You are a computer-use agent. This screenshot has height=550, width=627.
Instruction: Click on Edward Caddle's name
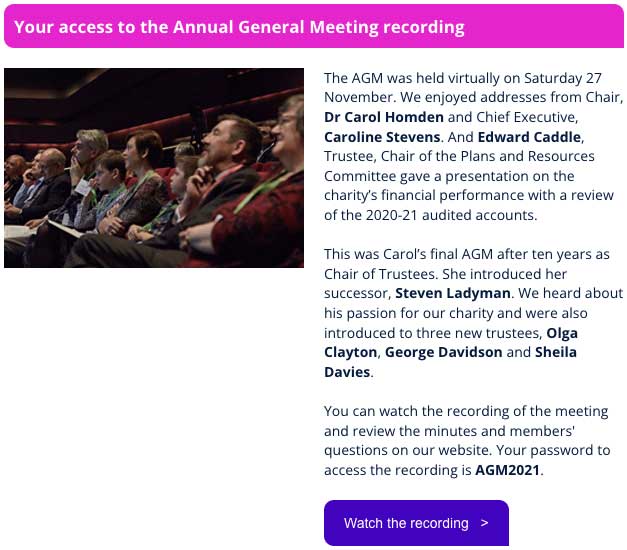[529, 137]
